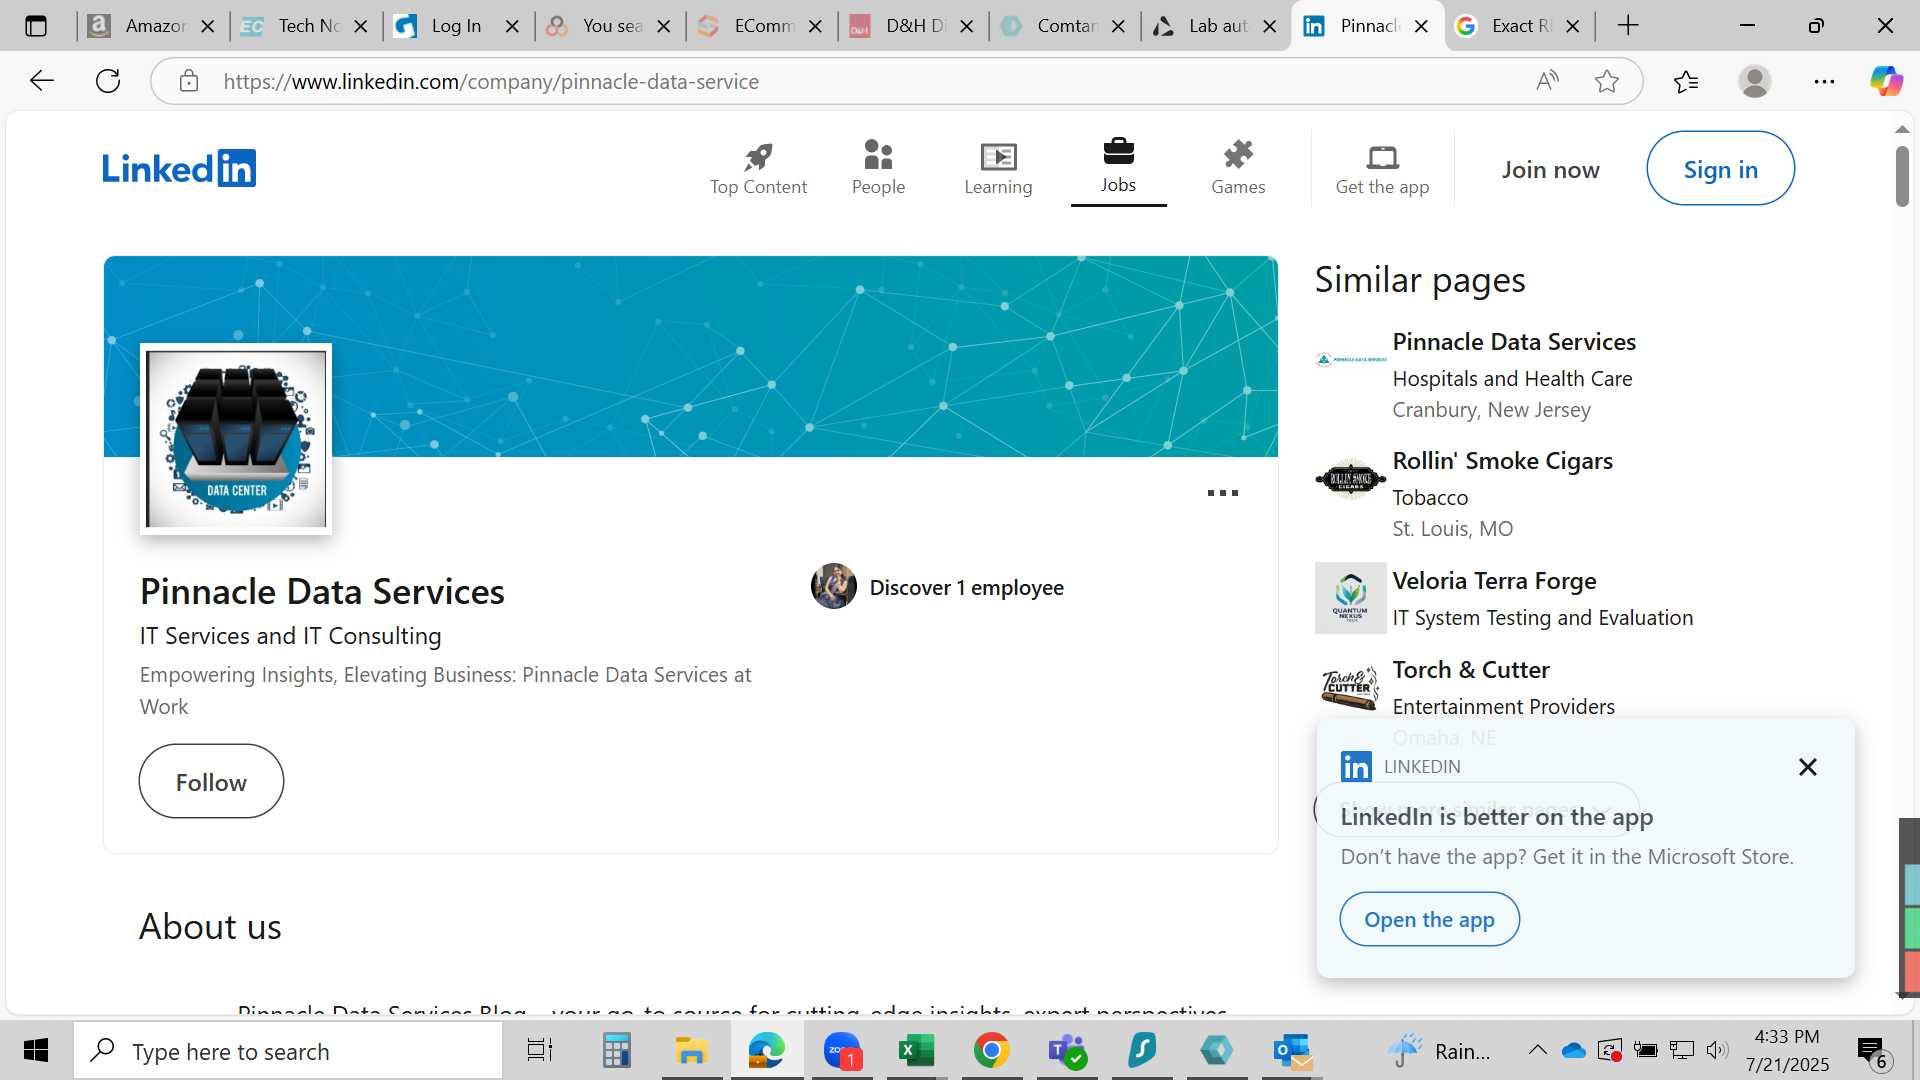Click Join now link
The image size is (1920, 1080).
pyautogui.click(x=1550, y=170)
